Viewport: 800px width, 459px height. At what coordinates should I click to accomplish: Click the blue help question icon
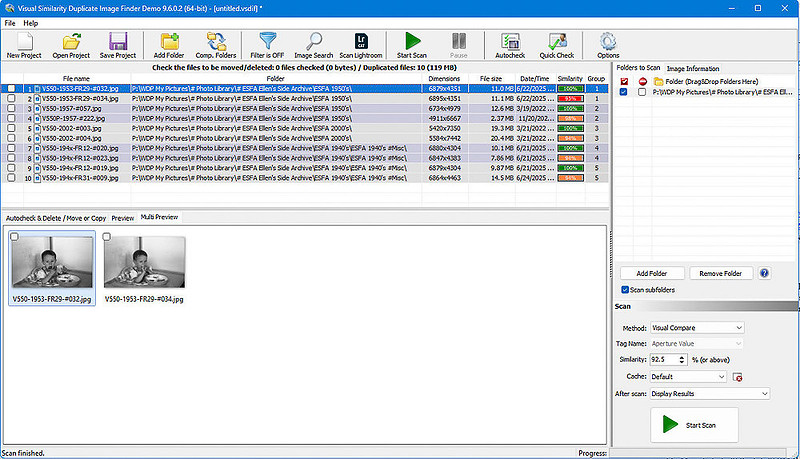click(764, 273)
